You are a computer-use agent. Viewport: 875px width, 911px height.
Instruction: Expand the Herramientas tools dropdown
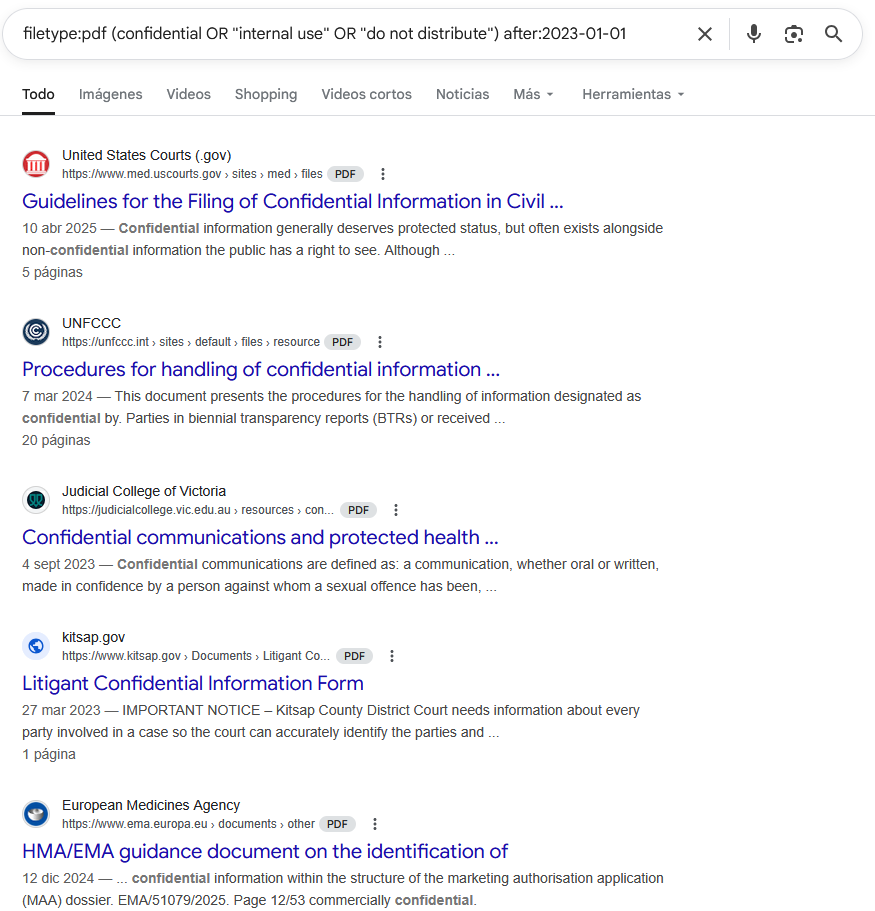633,94
